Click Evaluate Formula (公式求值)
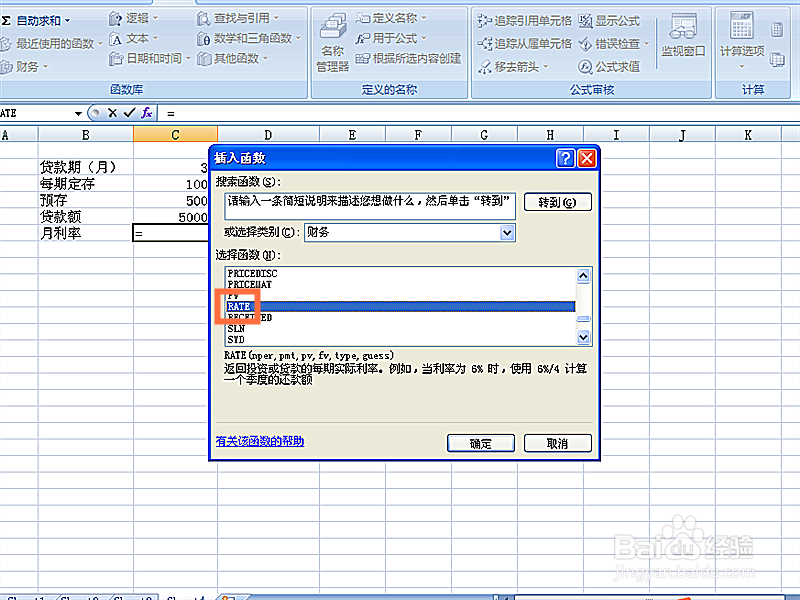Viewport: 800px width, 600px height. point(609,66)
